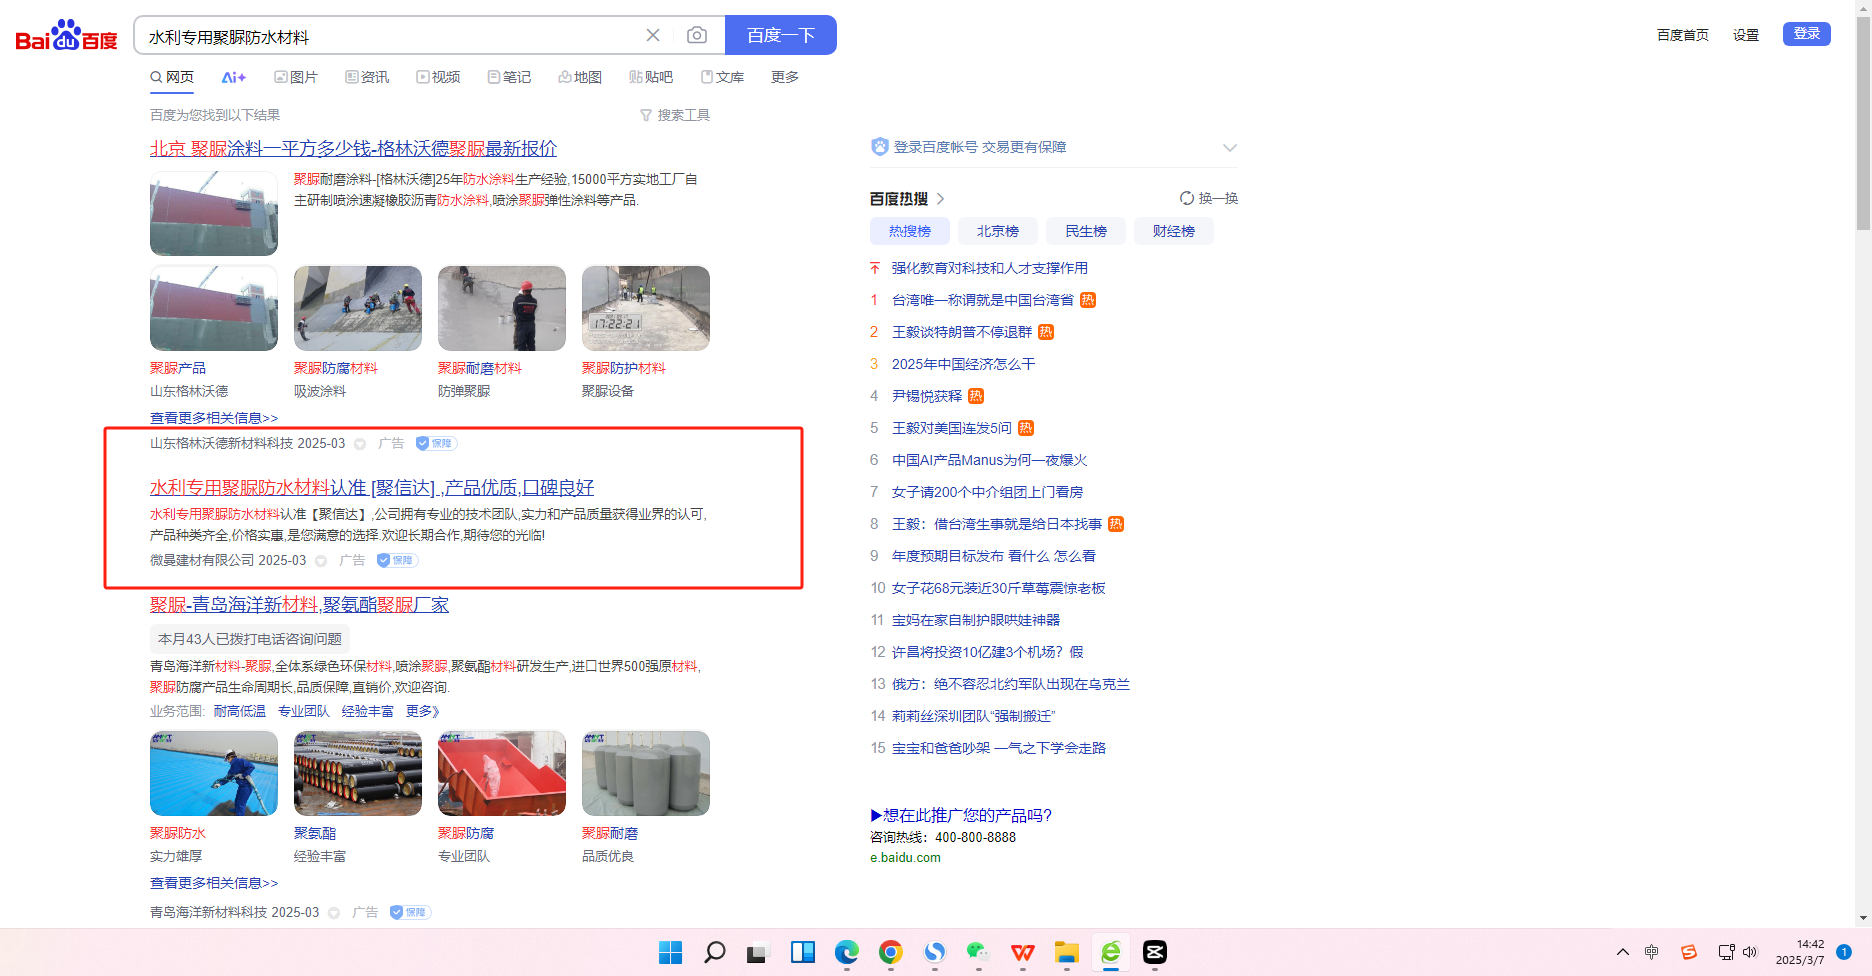Click the search query input field
Screen dimensions: 1872x976
[390, 36]
